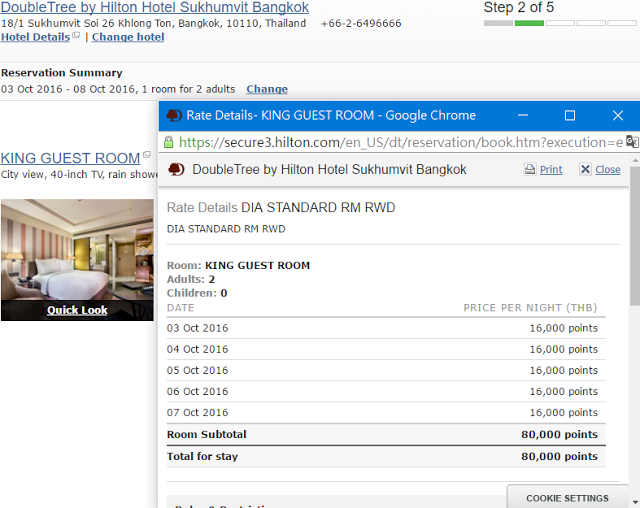The width and height of the screenshot is (640, 508).
Task: Click the Room Subtotal label
Action: pyautogui.click(x=207, y=434)
